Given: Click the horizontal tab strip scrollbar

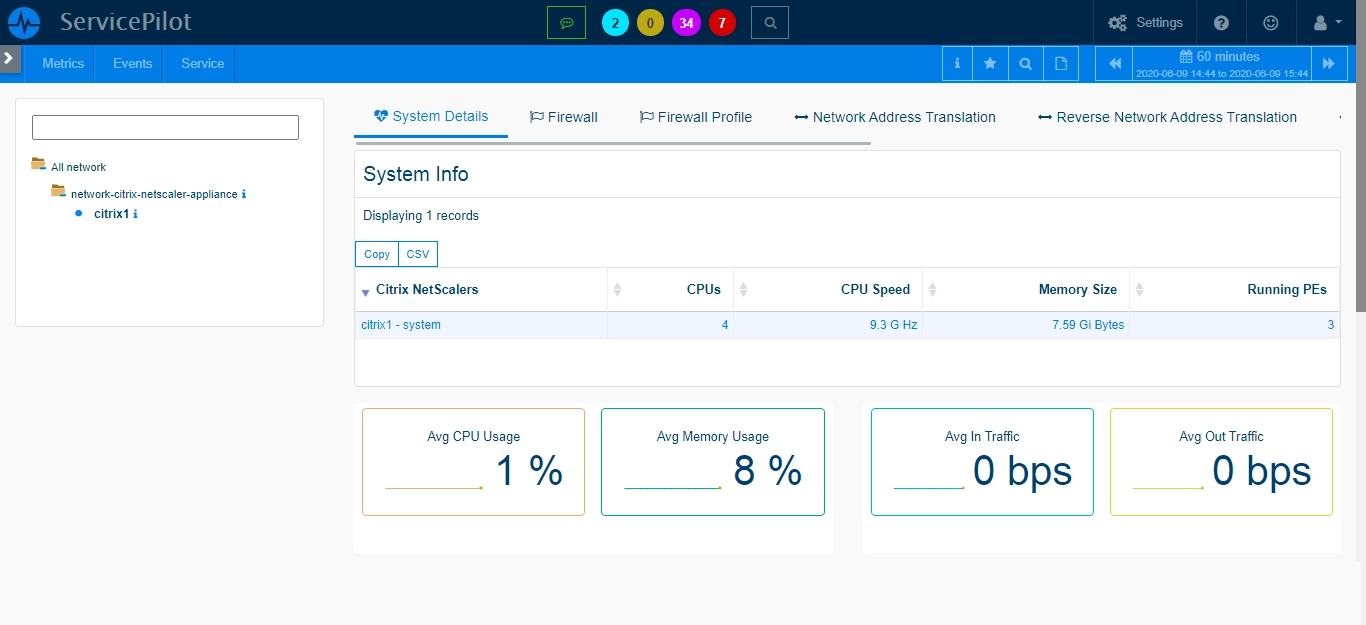Looking at the screenshot, I should pyautogui.click(x=612, y=143).
